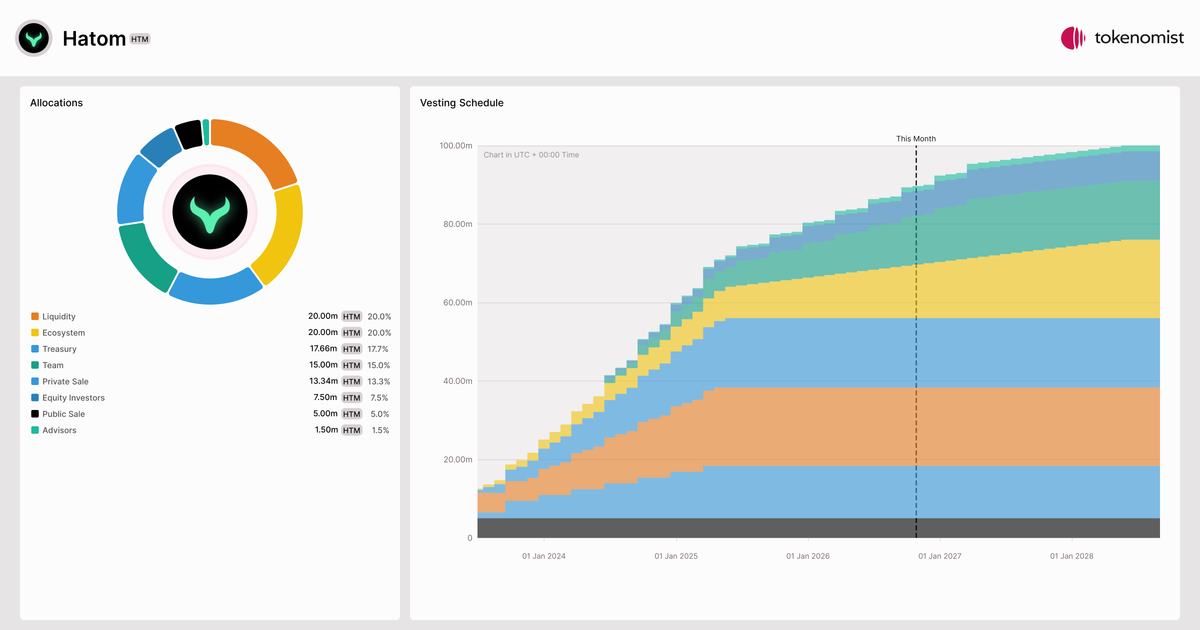The width and height of the screenshot is (1200, 630).
Task: Select the black Public Sale legend swatch
Action: (x=35, y=414)
